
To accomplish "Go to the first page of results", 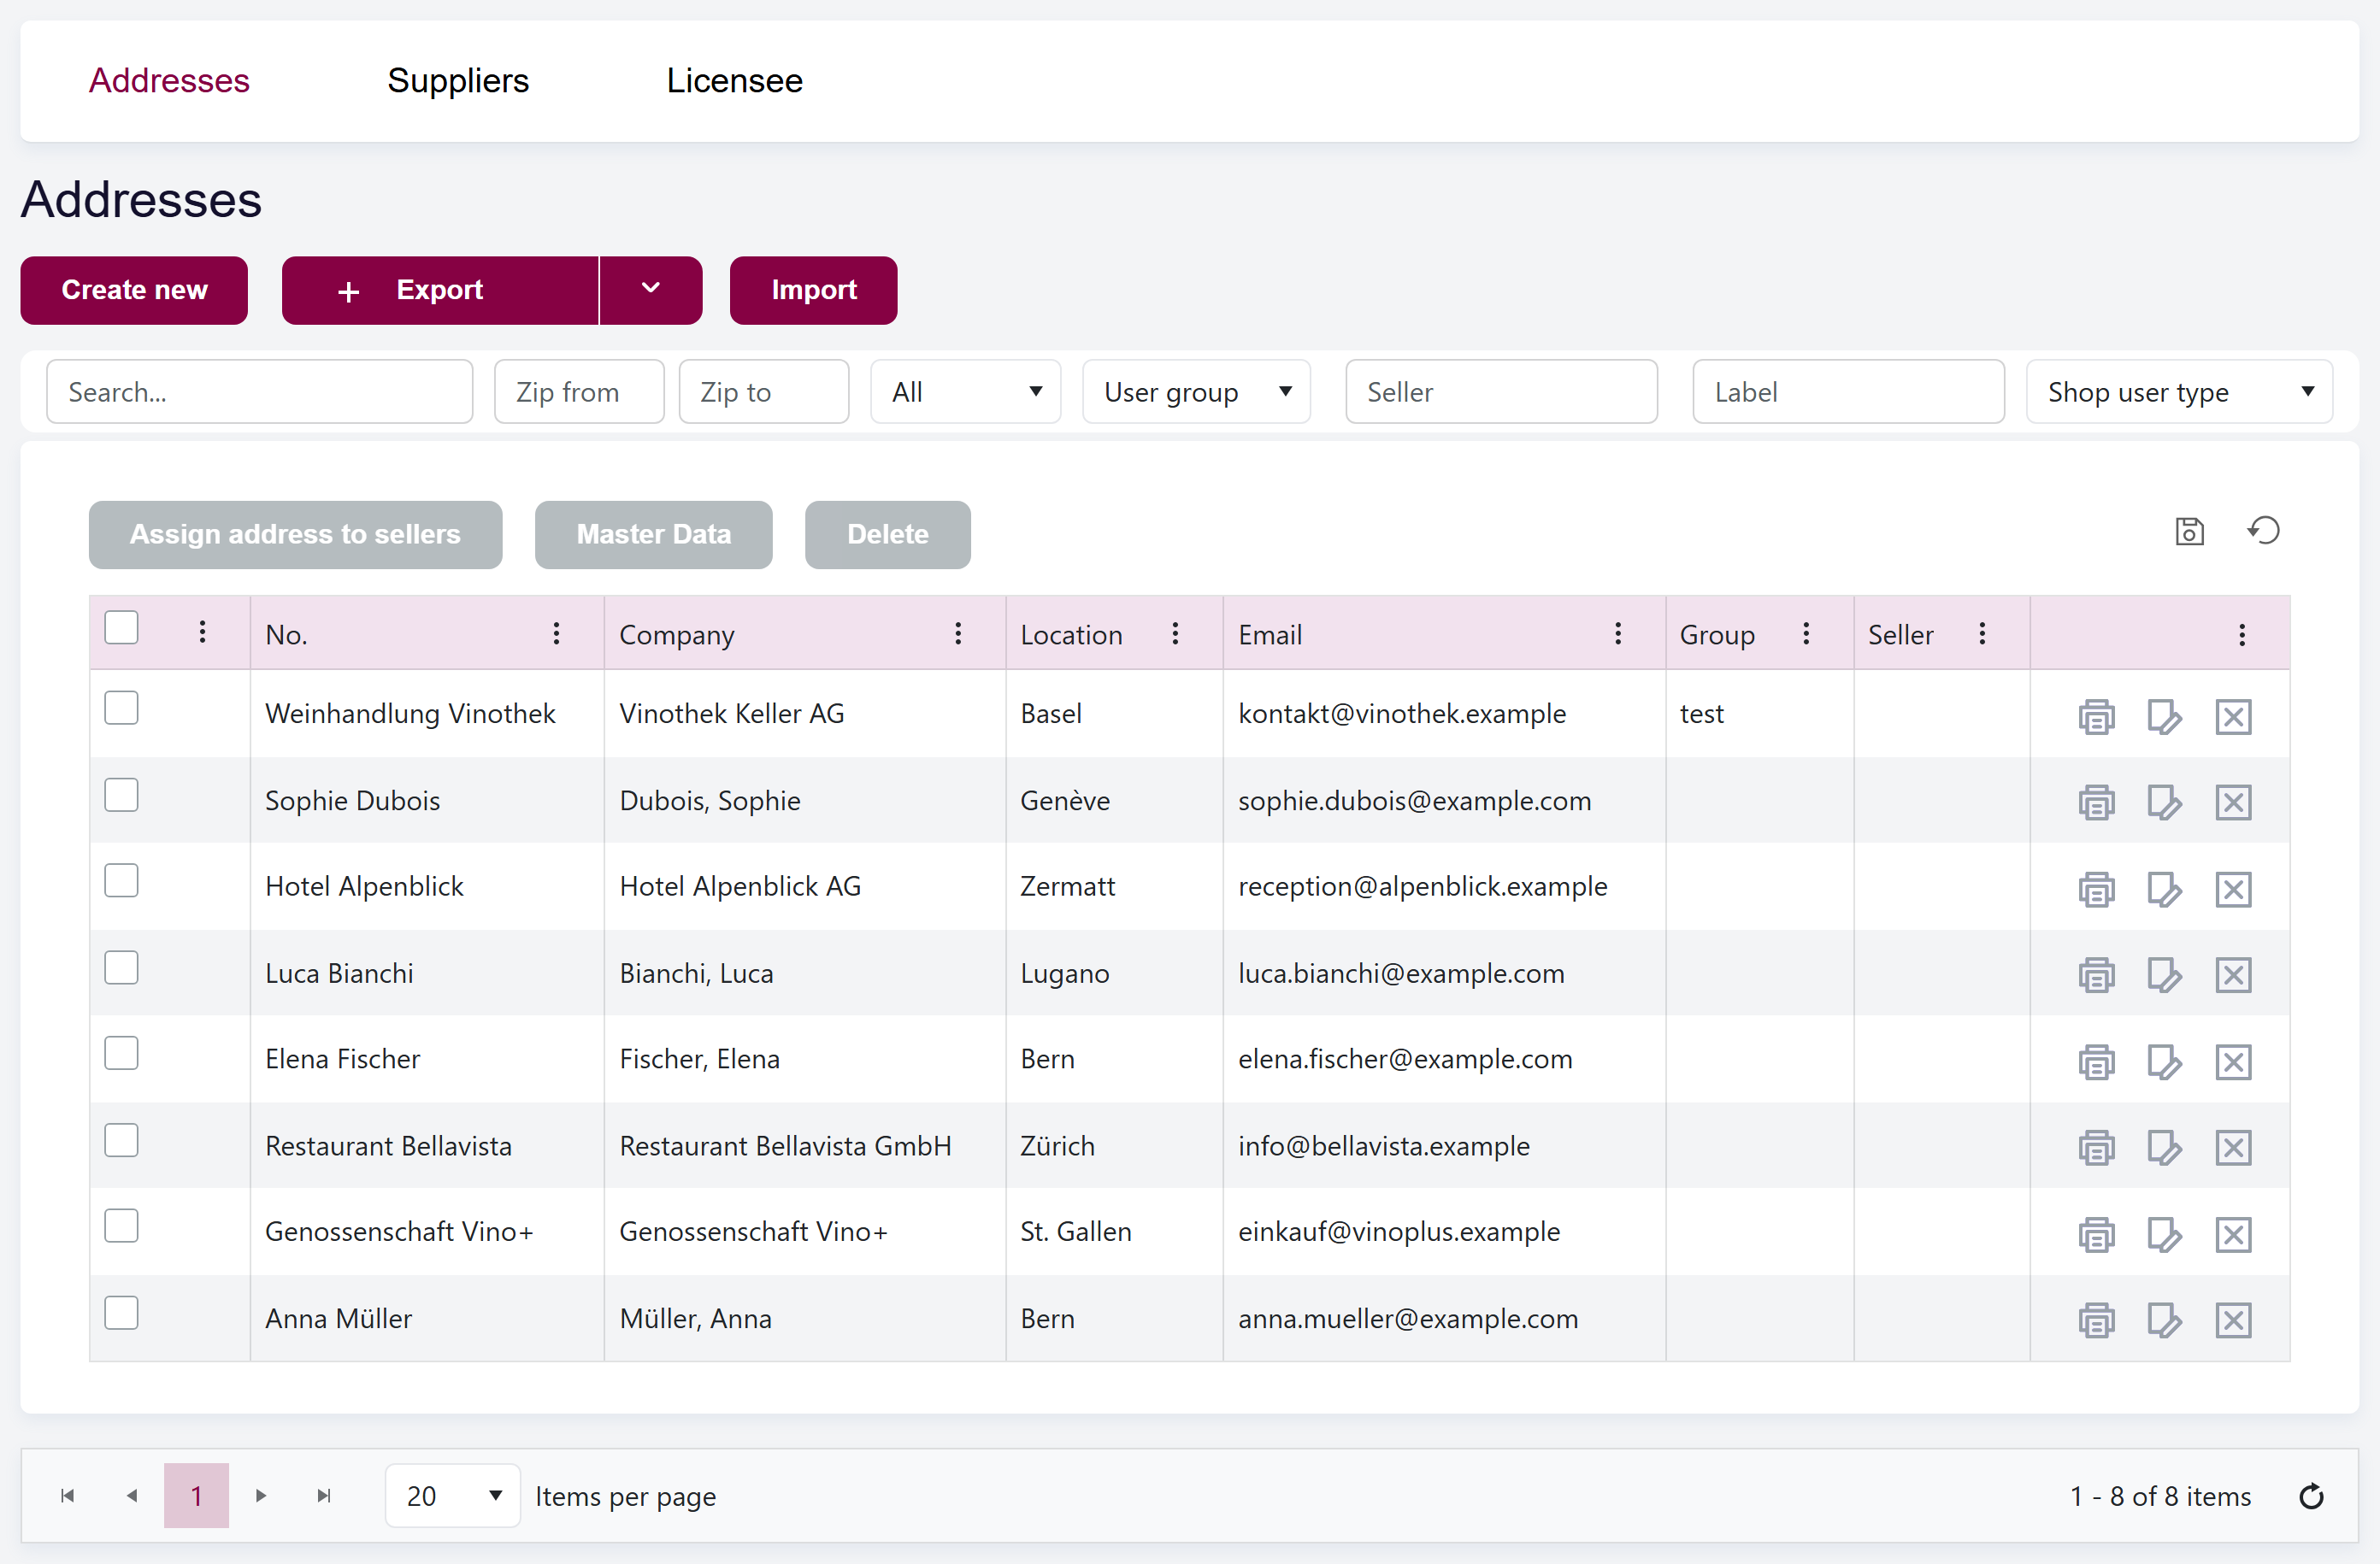I will point(68,1496).
